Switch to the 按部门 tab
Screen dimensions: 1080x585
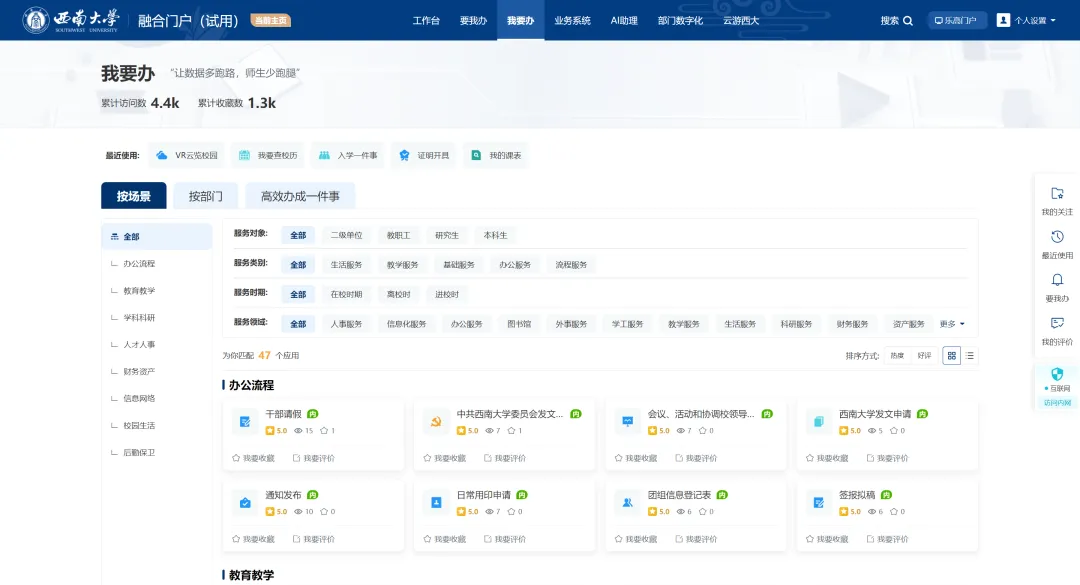pyautogui.click(x=206, y=196)
